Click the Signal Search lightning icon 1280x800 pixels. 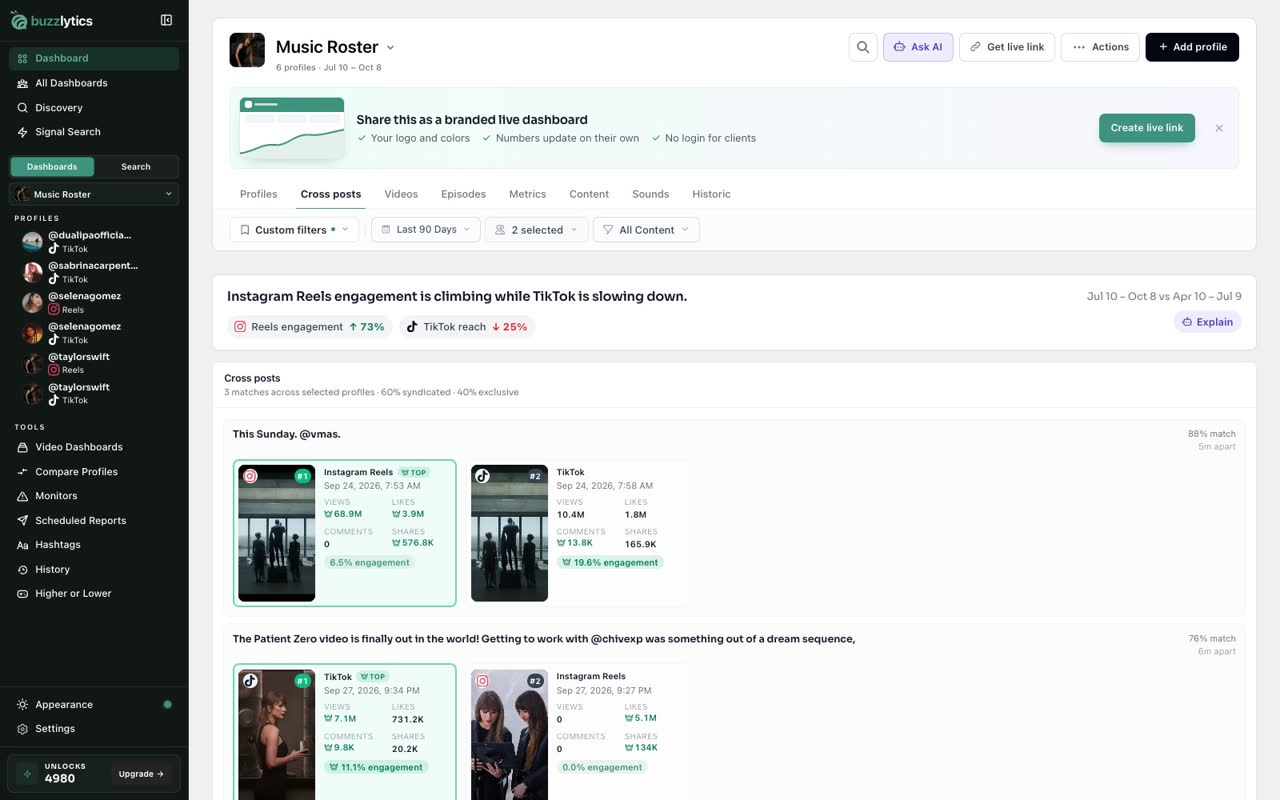(23, 132)
